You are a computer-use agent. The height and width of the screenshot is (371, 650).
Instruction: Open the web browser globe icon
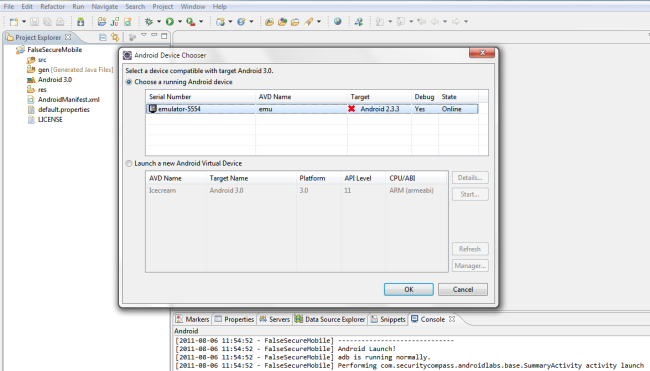pos(338,22)
